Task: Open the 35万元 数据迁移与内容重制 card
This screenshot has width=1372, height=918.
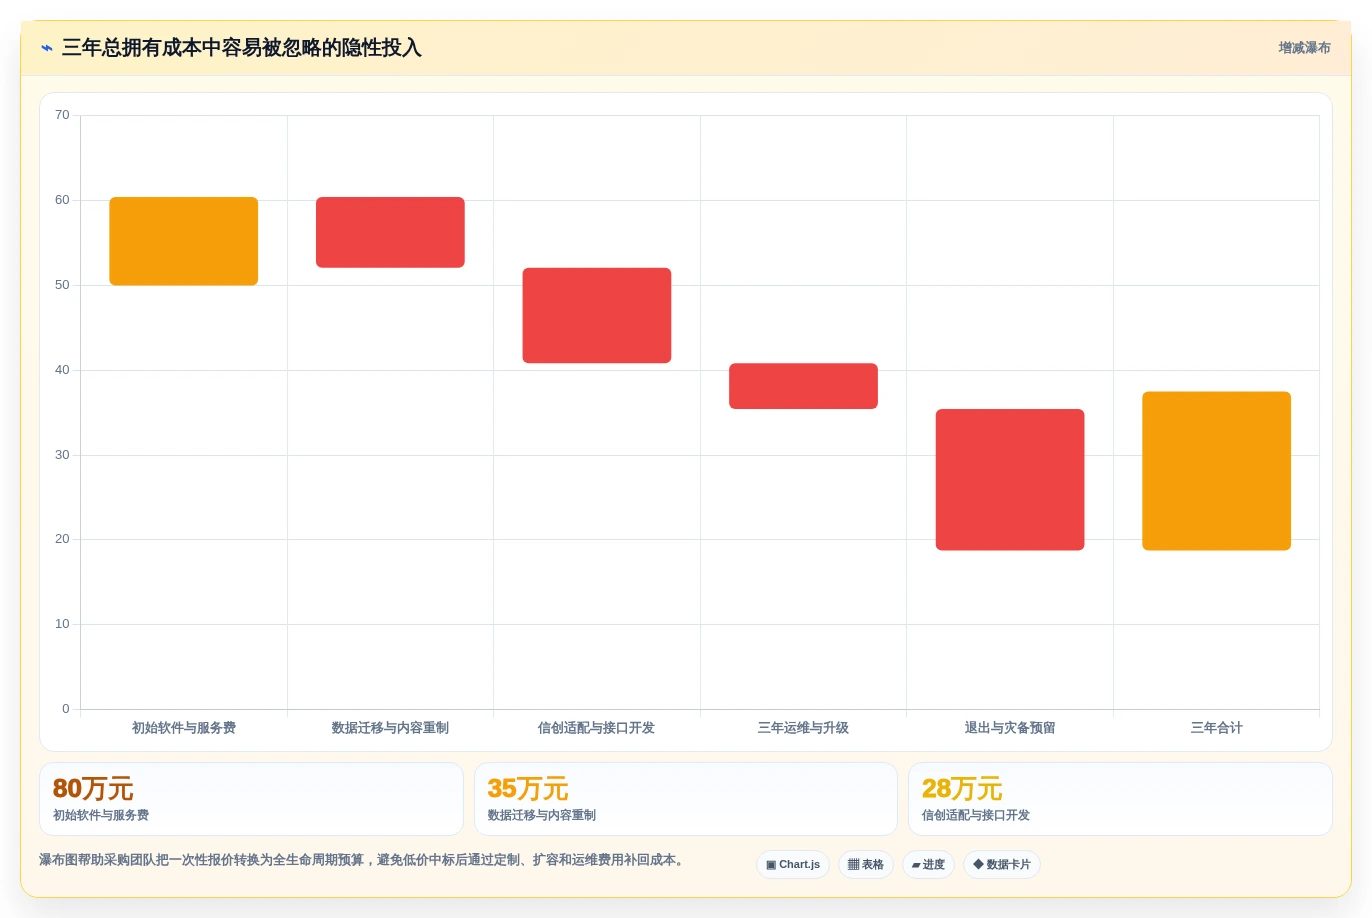Action: coord(686,799)
